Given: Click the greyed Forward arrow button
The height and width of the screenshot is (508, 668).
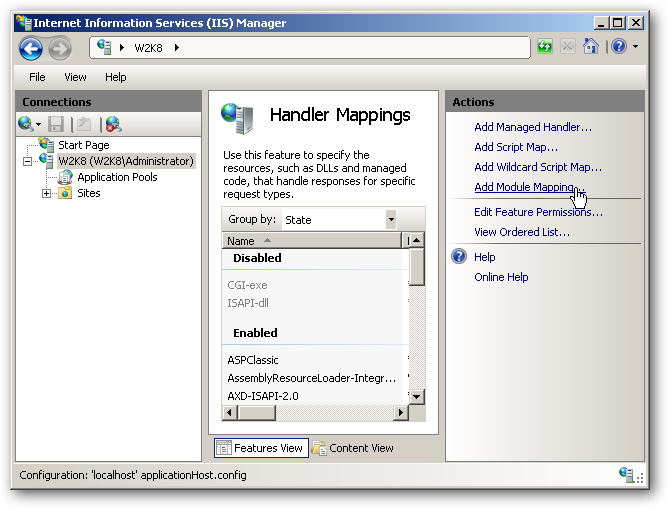Looking at the screenshot, I should [60, 49].
